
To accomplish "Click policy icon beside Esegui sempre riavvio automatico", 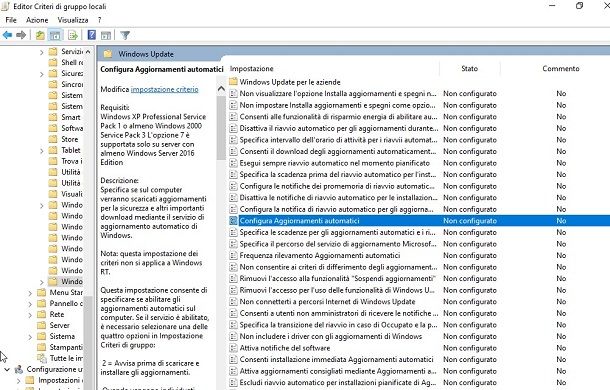I will click(x=233, y=163).
